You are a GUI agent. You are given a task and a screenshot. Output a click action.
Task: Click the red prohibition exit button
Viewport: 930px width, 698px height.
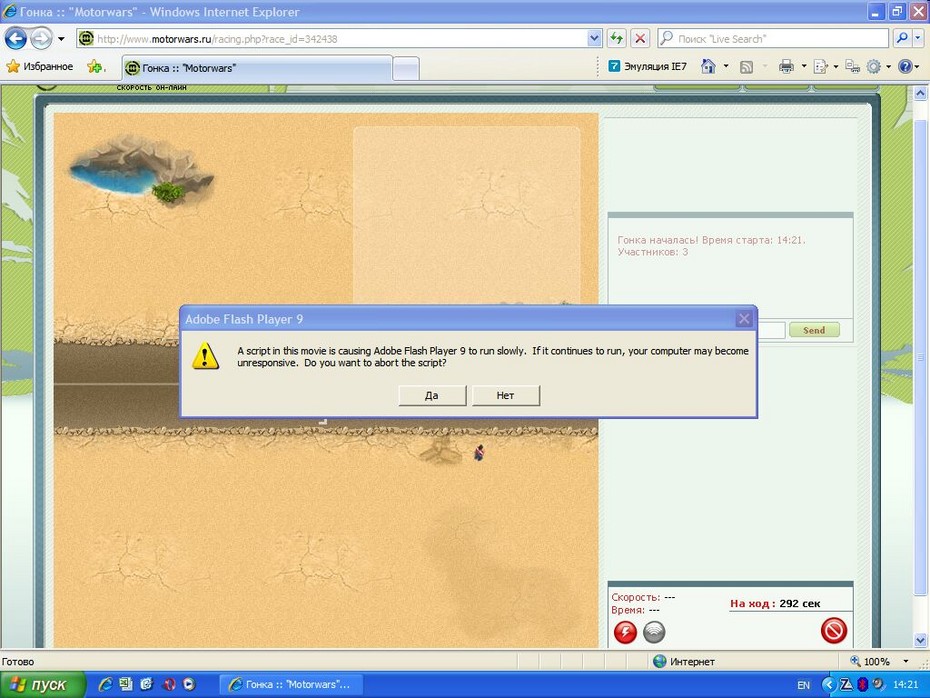(x=833, y=630)
